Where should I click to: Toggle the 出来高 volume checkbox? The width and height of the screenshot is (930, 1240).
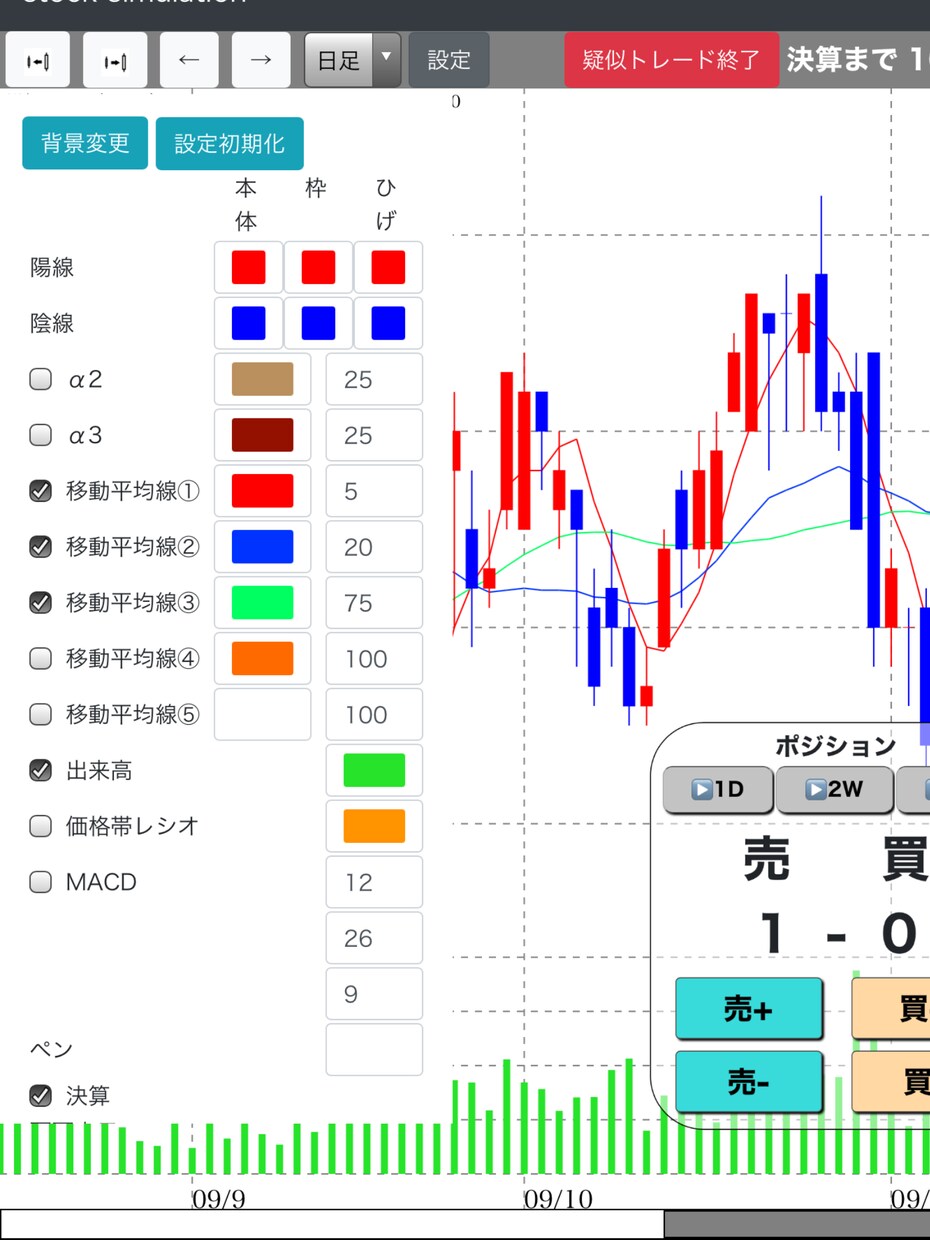(40, 770)
